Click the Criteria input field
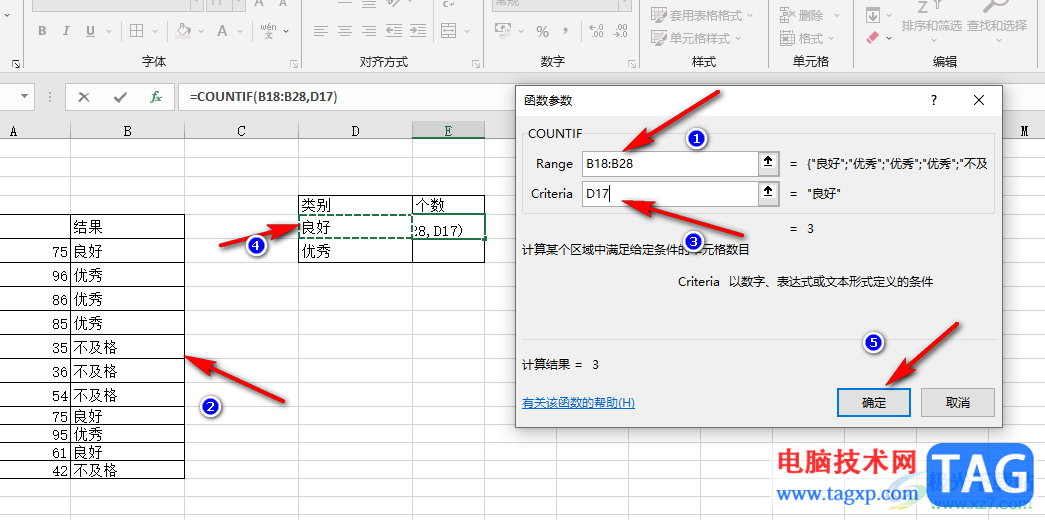The image size is (1045, 520). tap(670, 193)
